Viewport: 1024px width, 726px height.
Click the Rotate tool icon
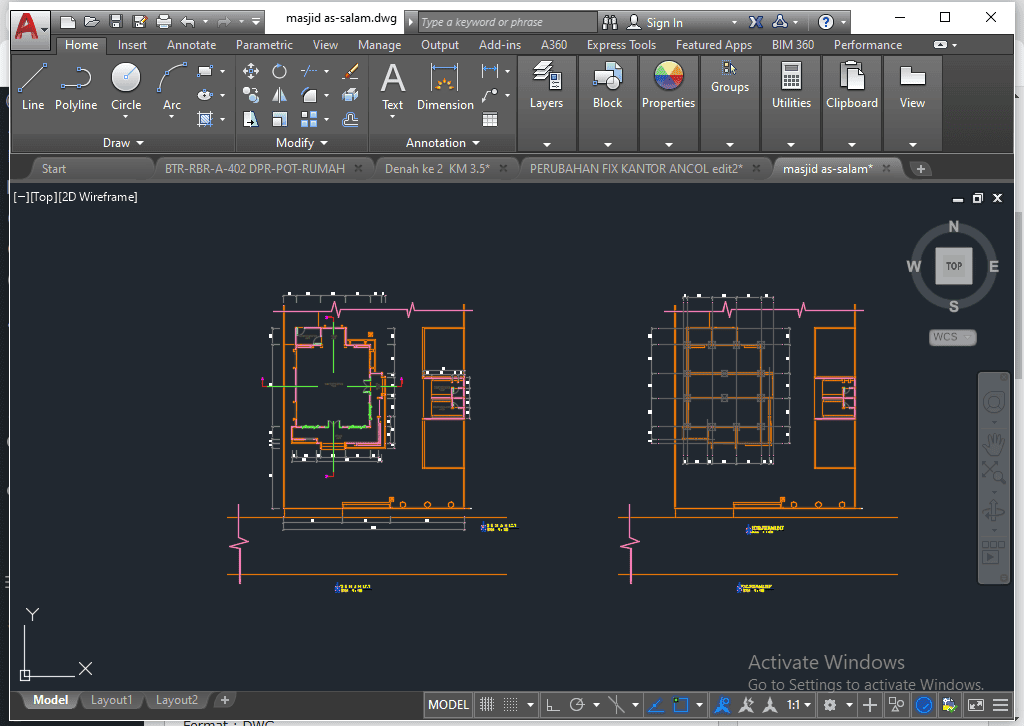(280, 71)
